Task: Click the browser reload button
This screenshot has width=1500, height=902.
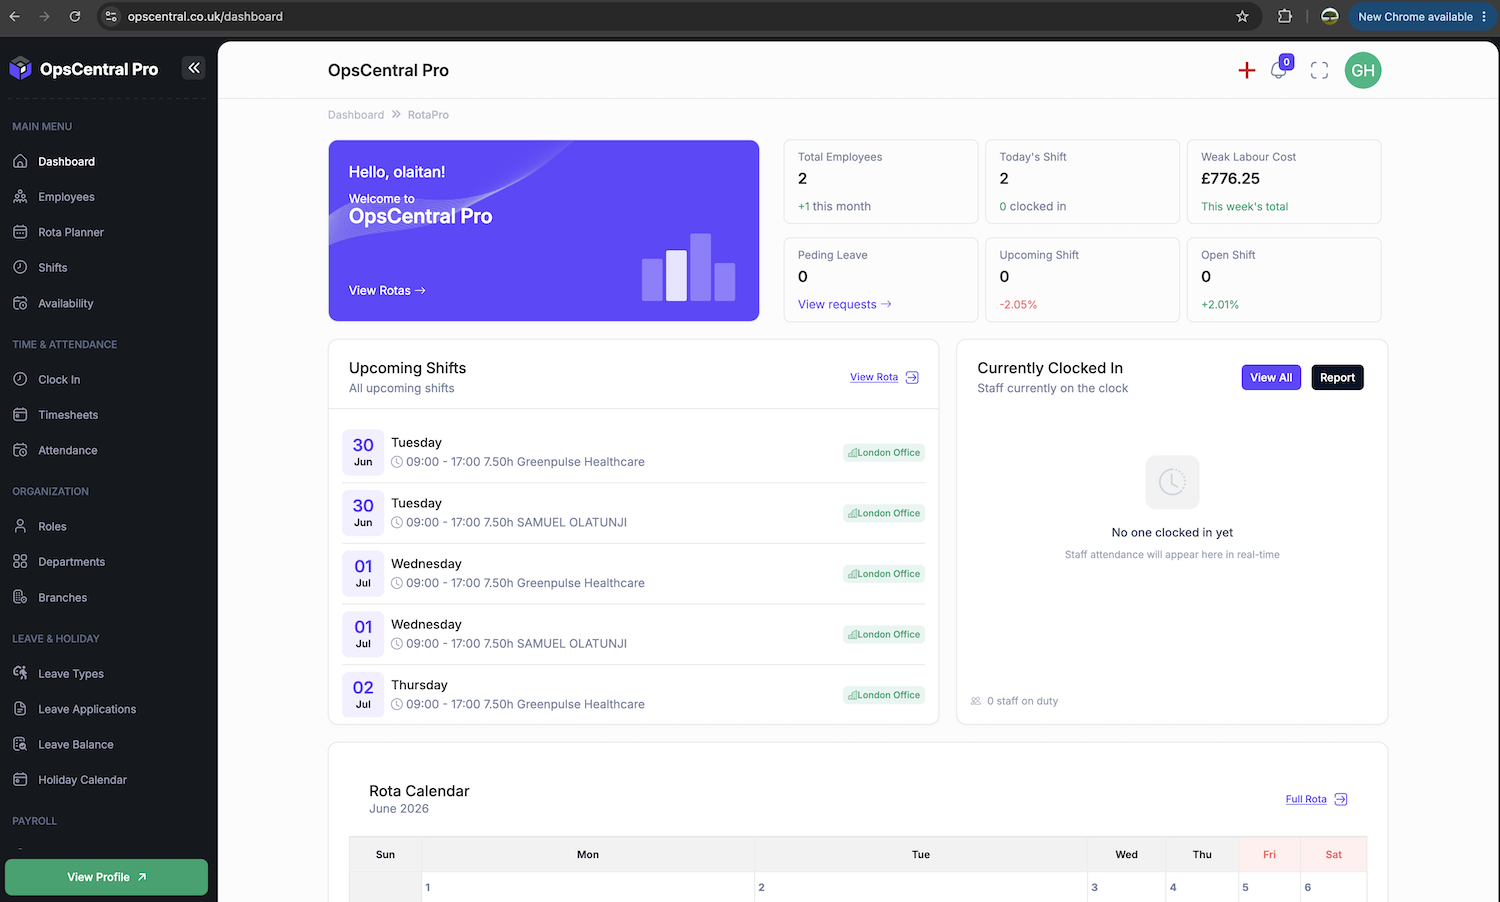Action: point(75,16)
